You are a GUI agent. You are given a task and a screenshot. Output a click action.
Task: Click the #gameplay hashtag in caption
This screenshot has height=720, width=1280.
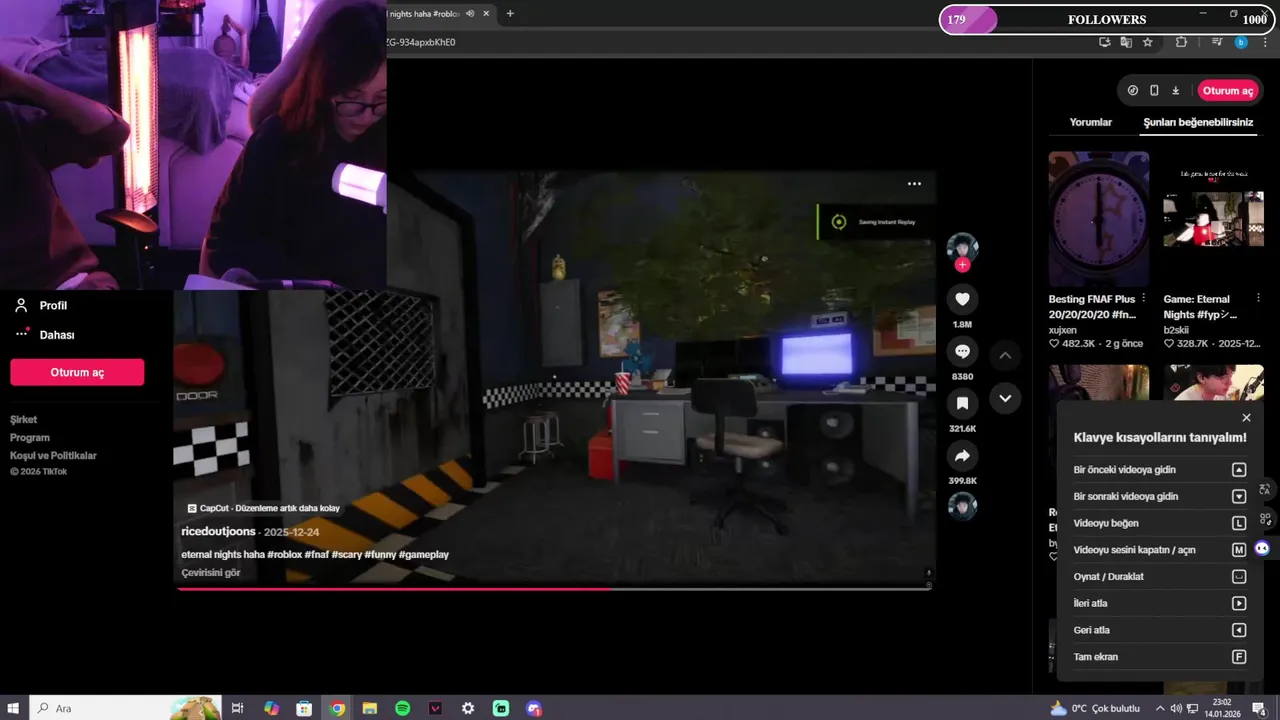point(423,554)
